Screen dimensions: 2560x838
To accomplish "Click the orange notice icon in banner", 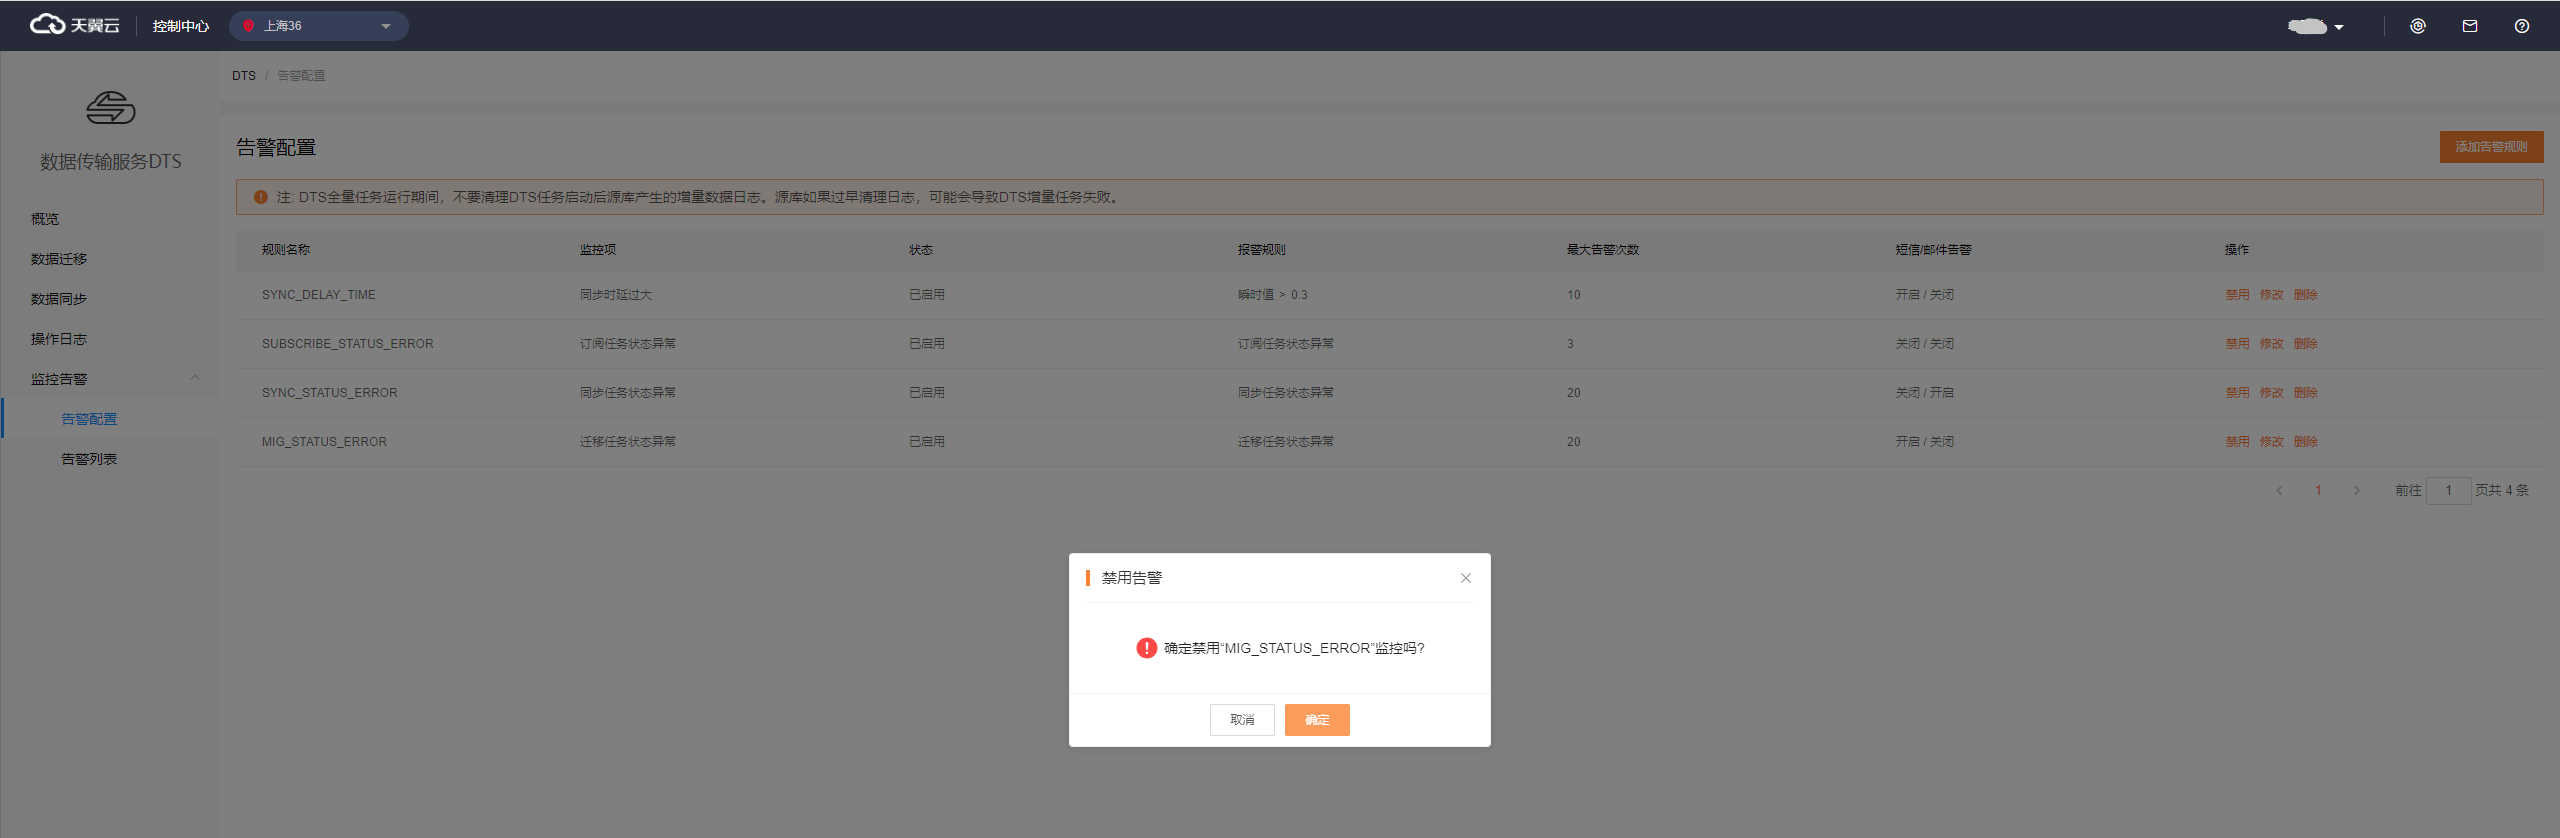I will coord(261,197).
